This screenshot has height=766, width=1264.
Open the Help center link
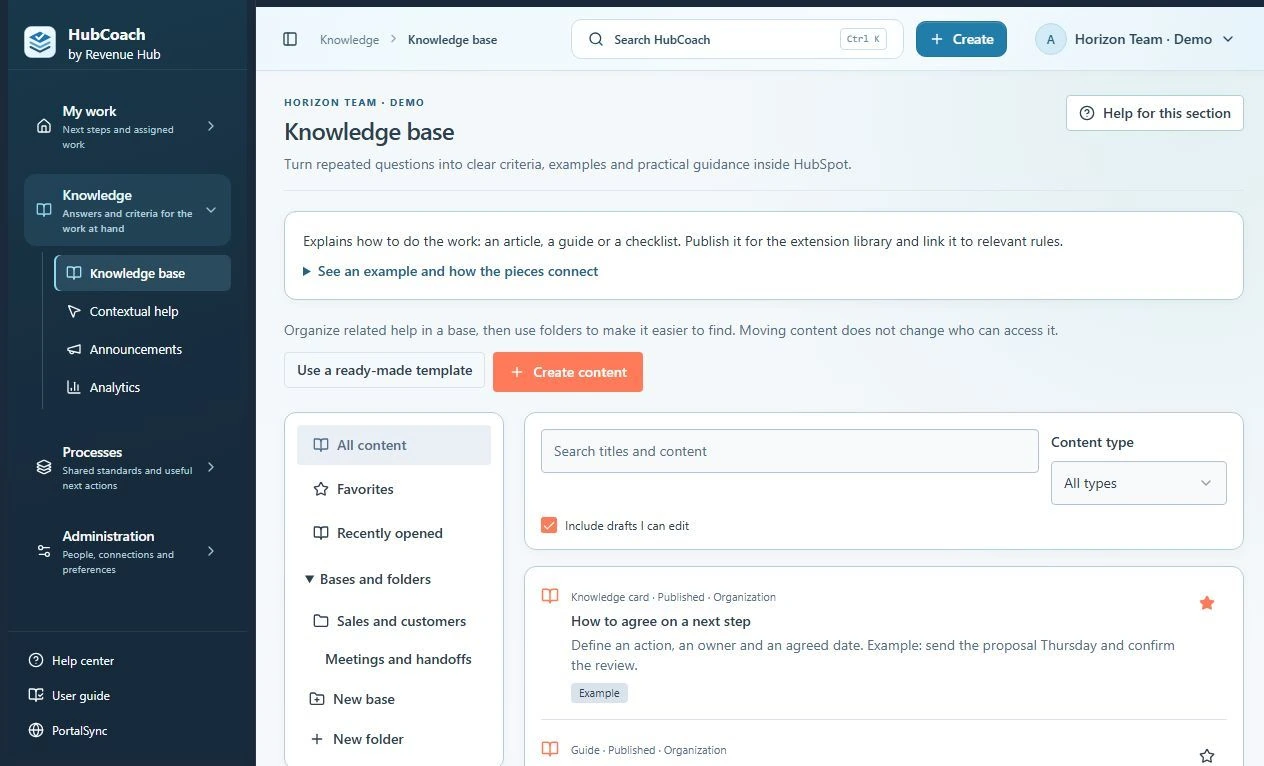[72, 660]
